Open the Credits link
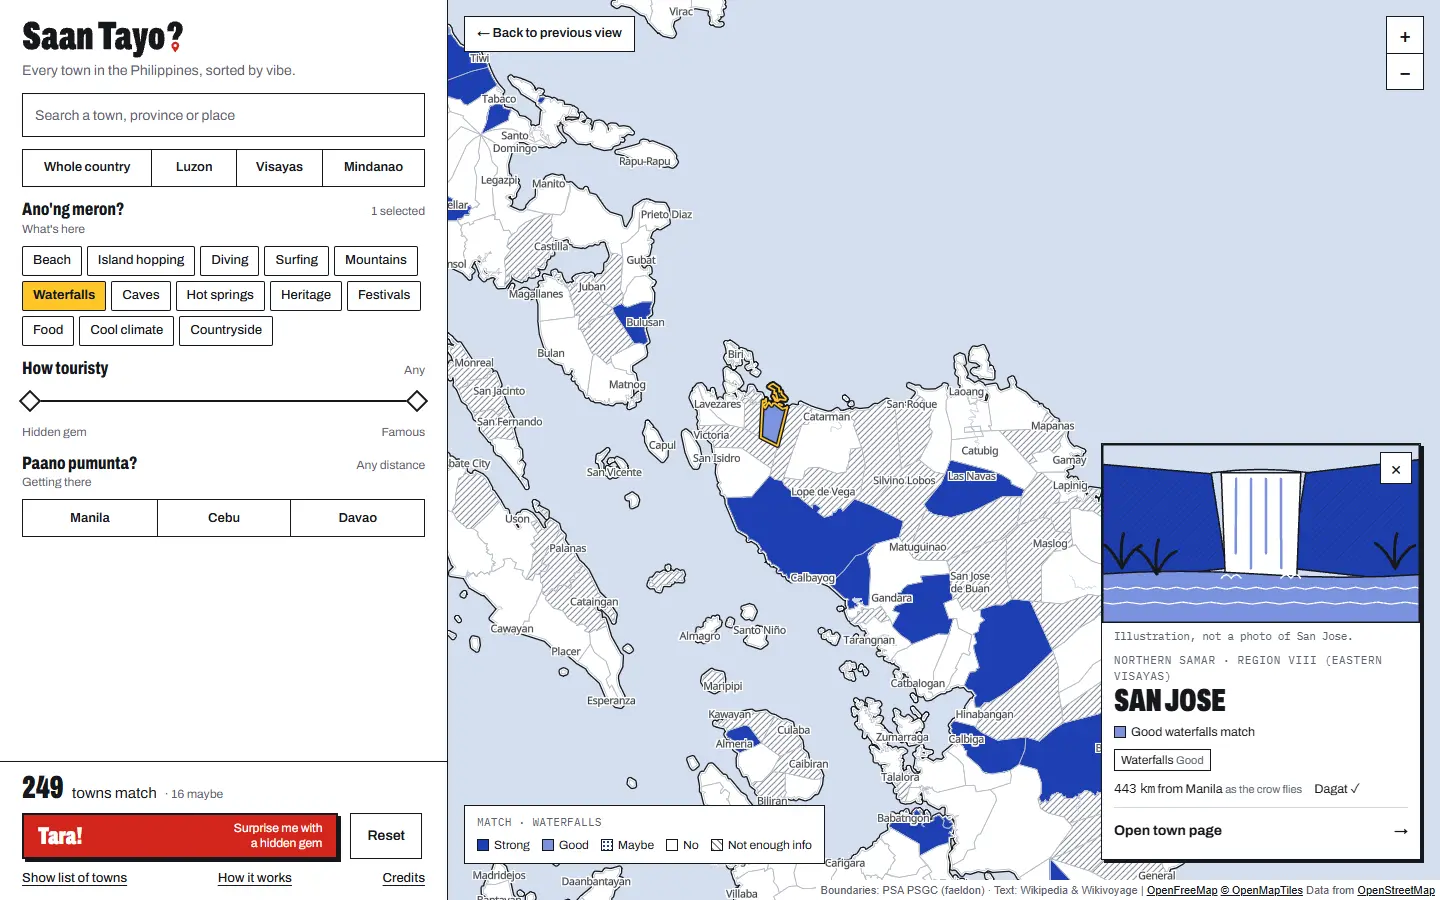The height and width of the screenshot is (900, 1440). point(404,878)
